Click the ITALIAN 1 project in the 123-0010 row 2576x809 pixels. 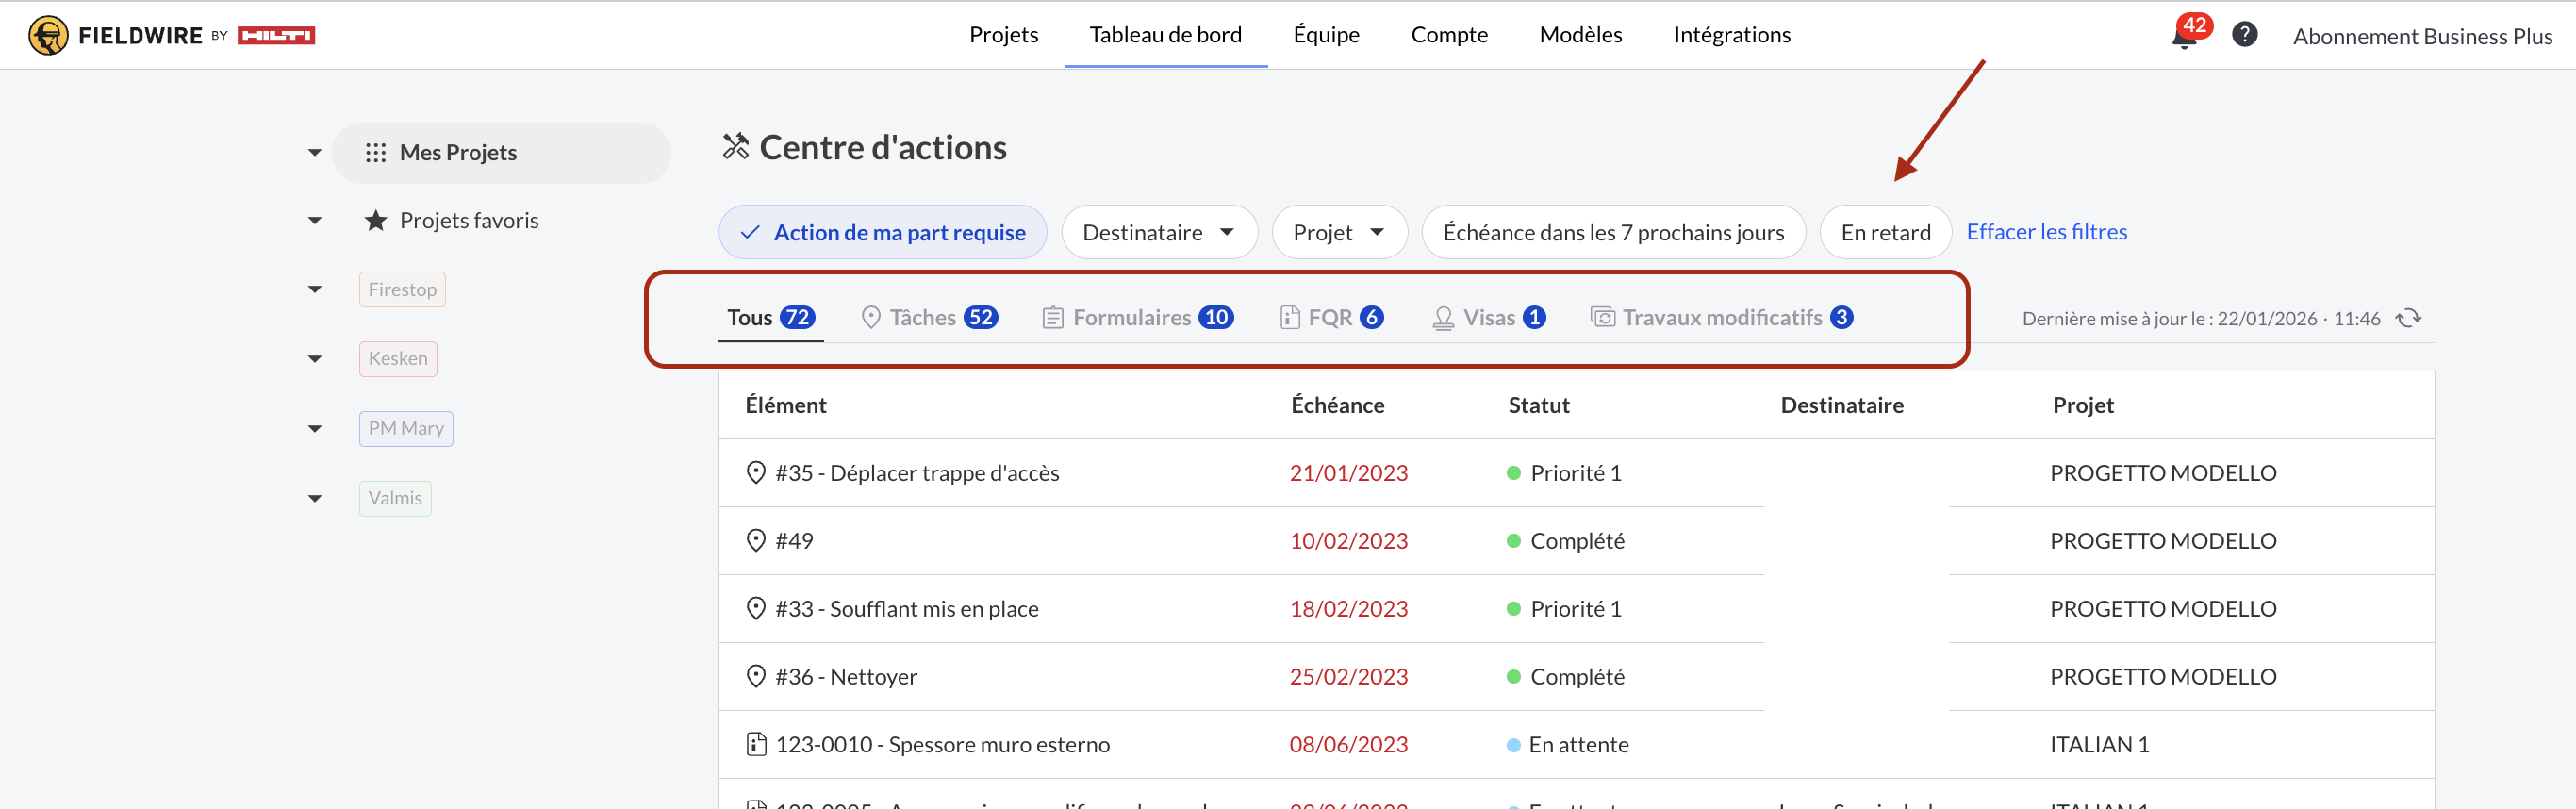[x=2099, y=745]
